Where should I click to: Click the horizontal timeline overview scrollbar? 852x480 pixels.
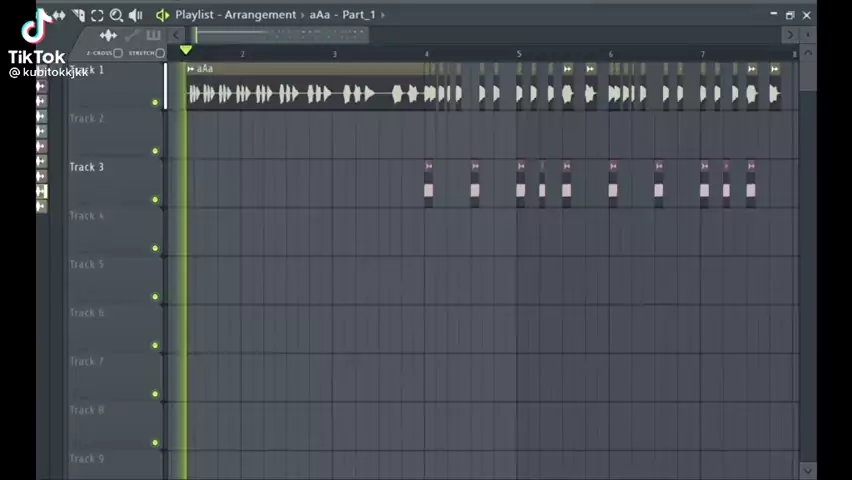tap(281, 35)
